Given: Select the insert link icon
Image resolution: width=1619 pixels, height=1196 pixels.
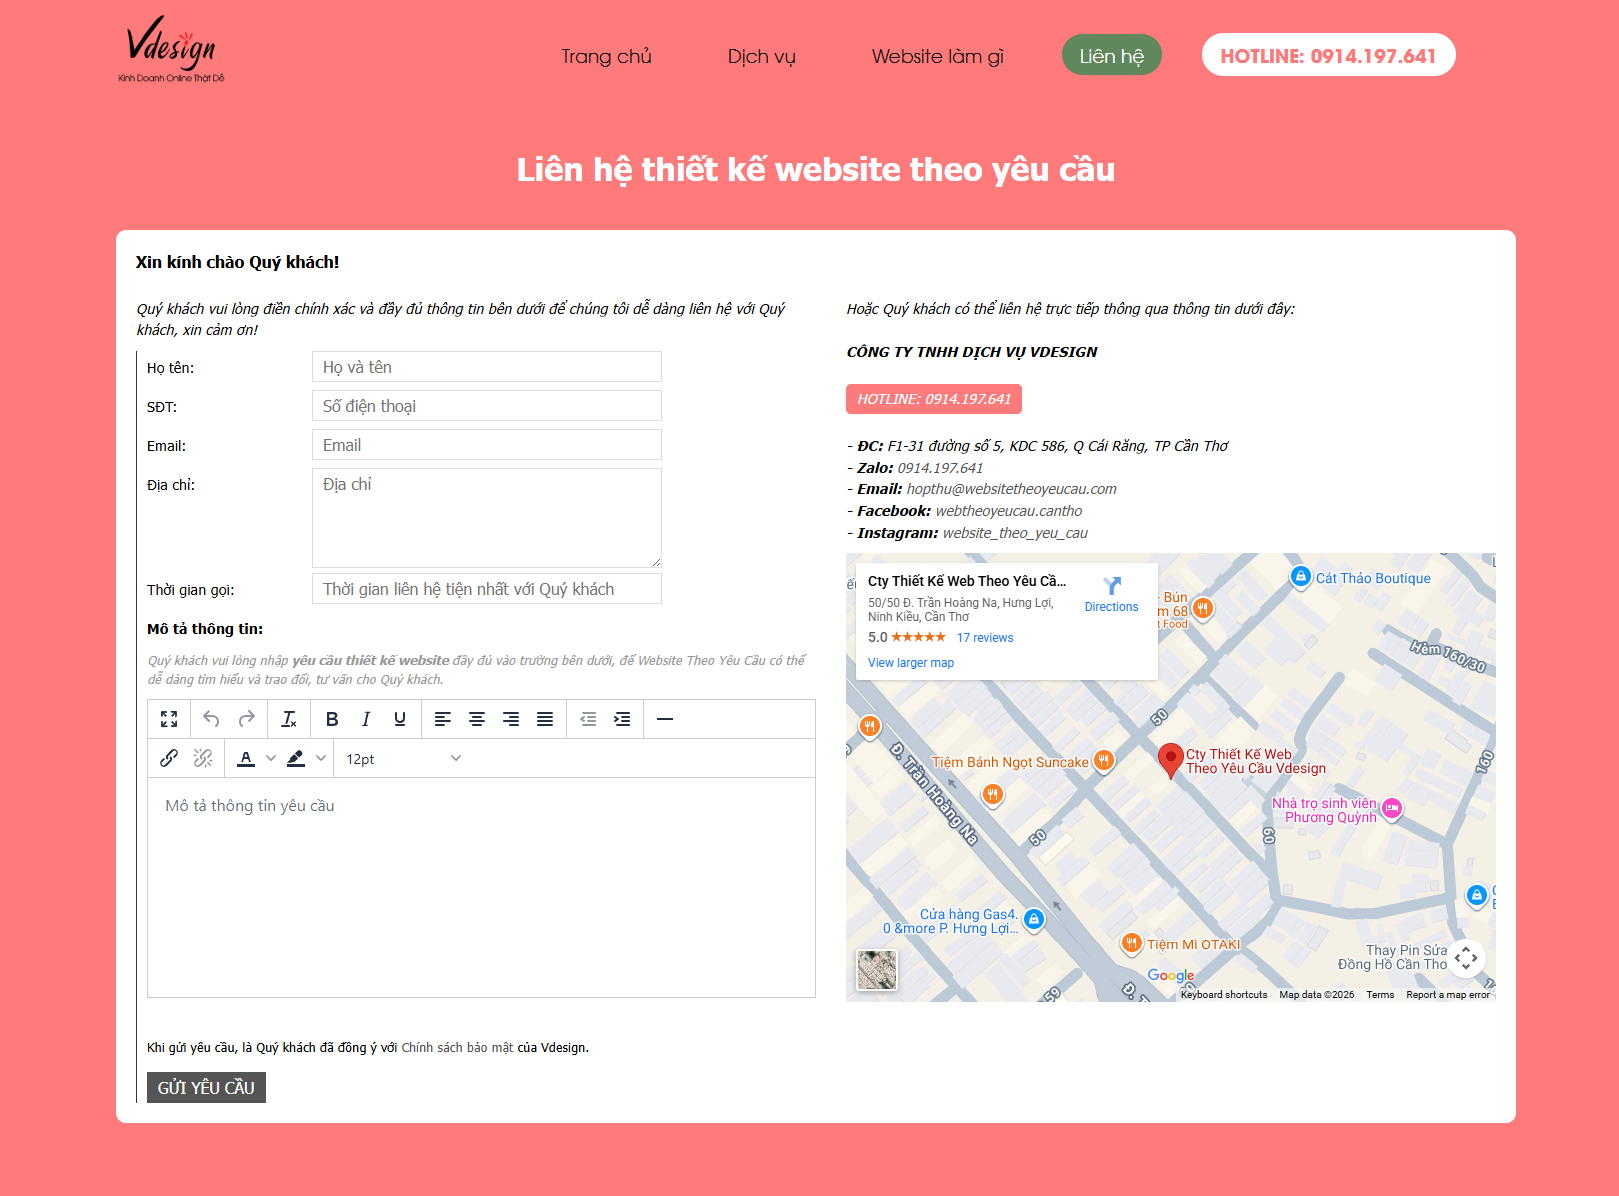Looking at the screenshot, I should 168,758.
